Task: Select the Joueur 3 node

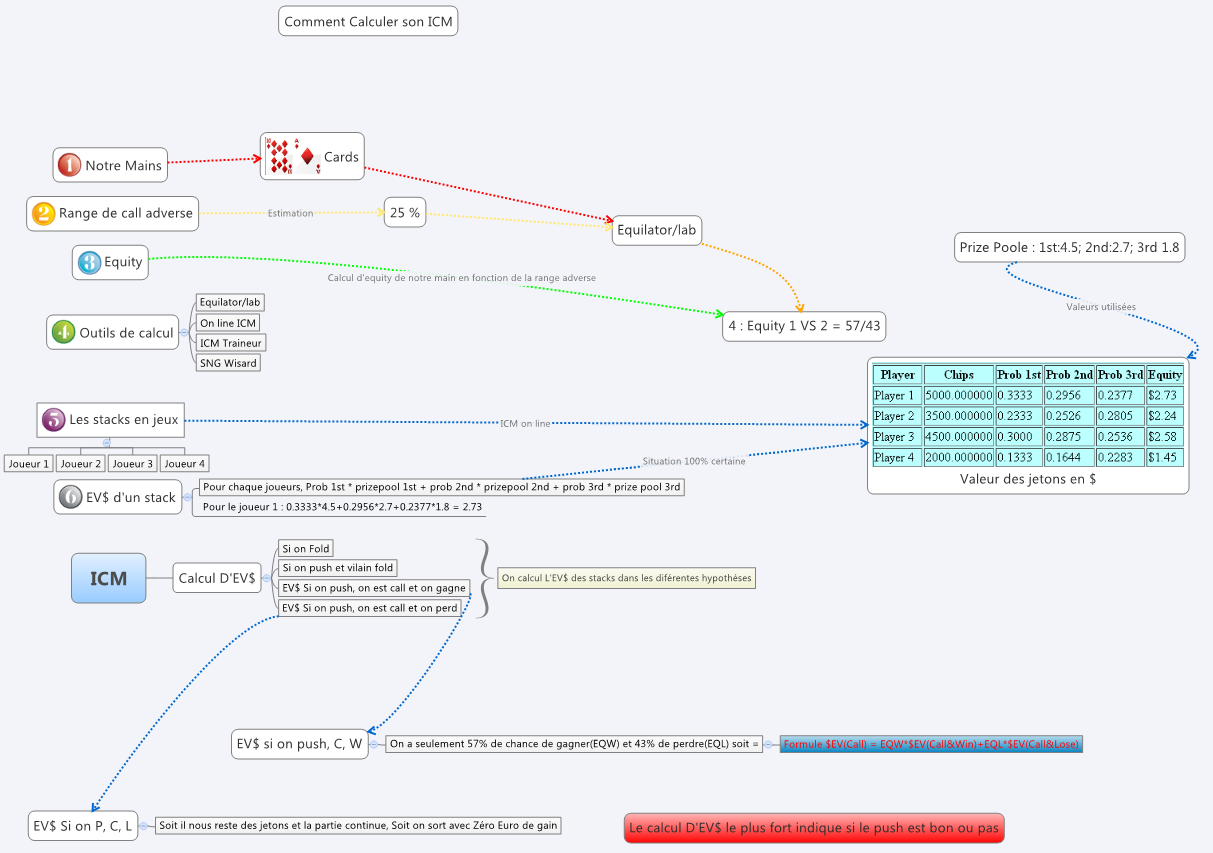Action: pos(132,463)
